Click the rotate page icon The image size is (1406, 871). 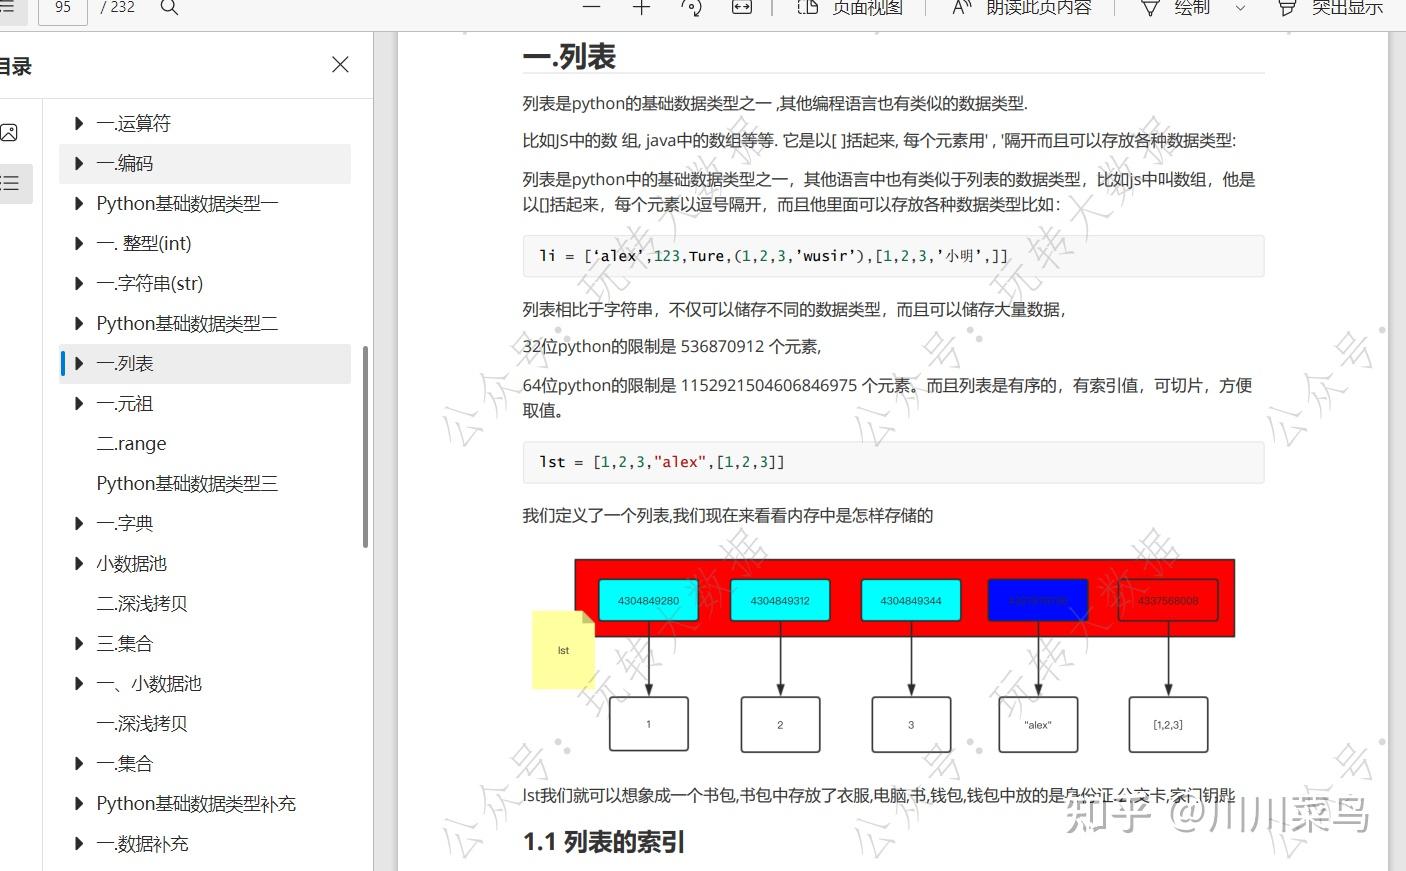(x=691, y=8)
